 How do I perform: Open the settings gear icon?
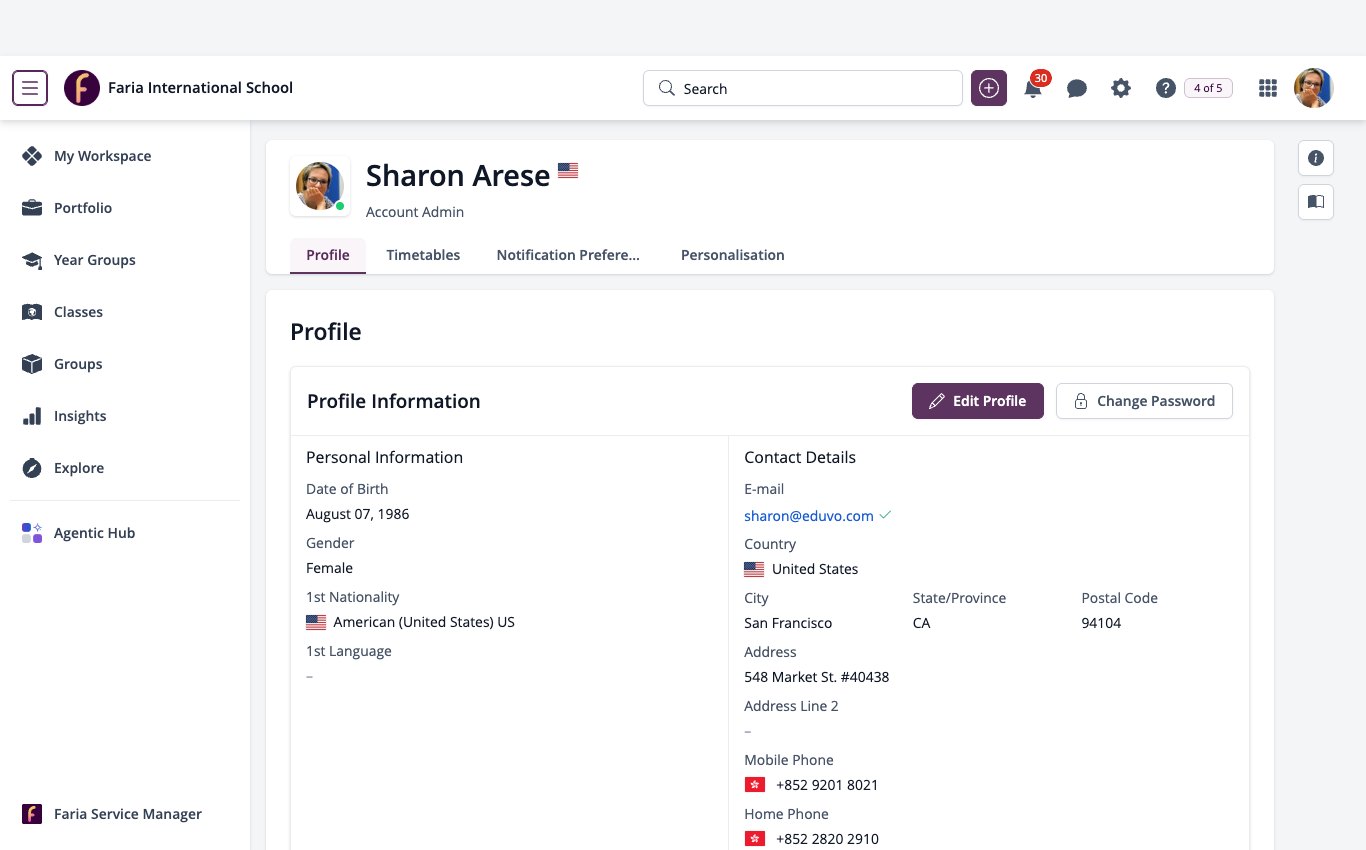[x=1121, y=88]
